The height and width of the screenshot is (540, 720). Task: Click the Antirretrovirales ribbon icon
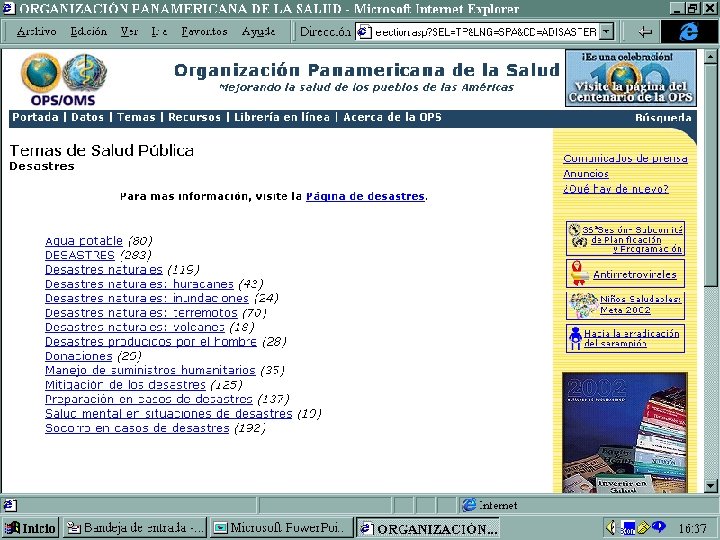click(579, 273)
